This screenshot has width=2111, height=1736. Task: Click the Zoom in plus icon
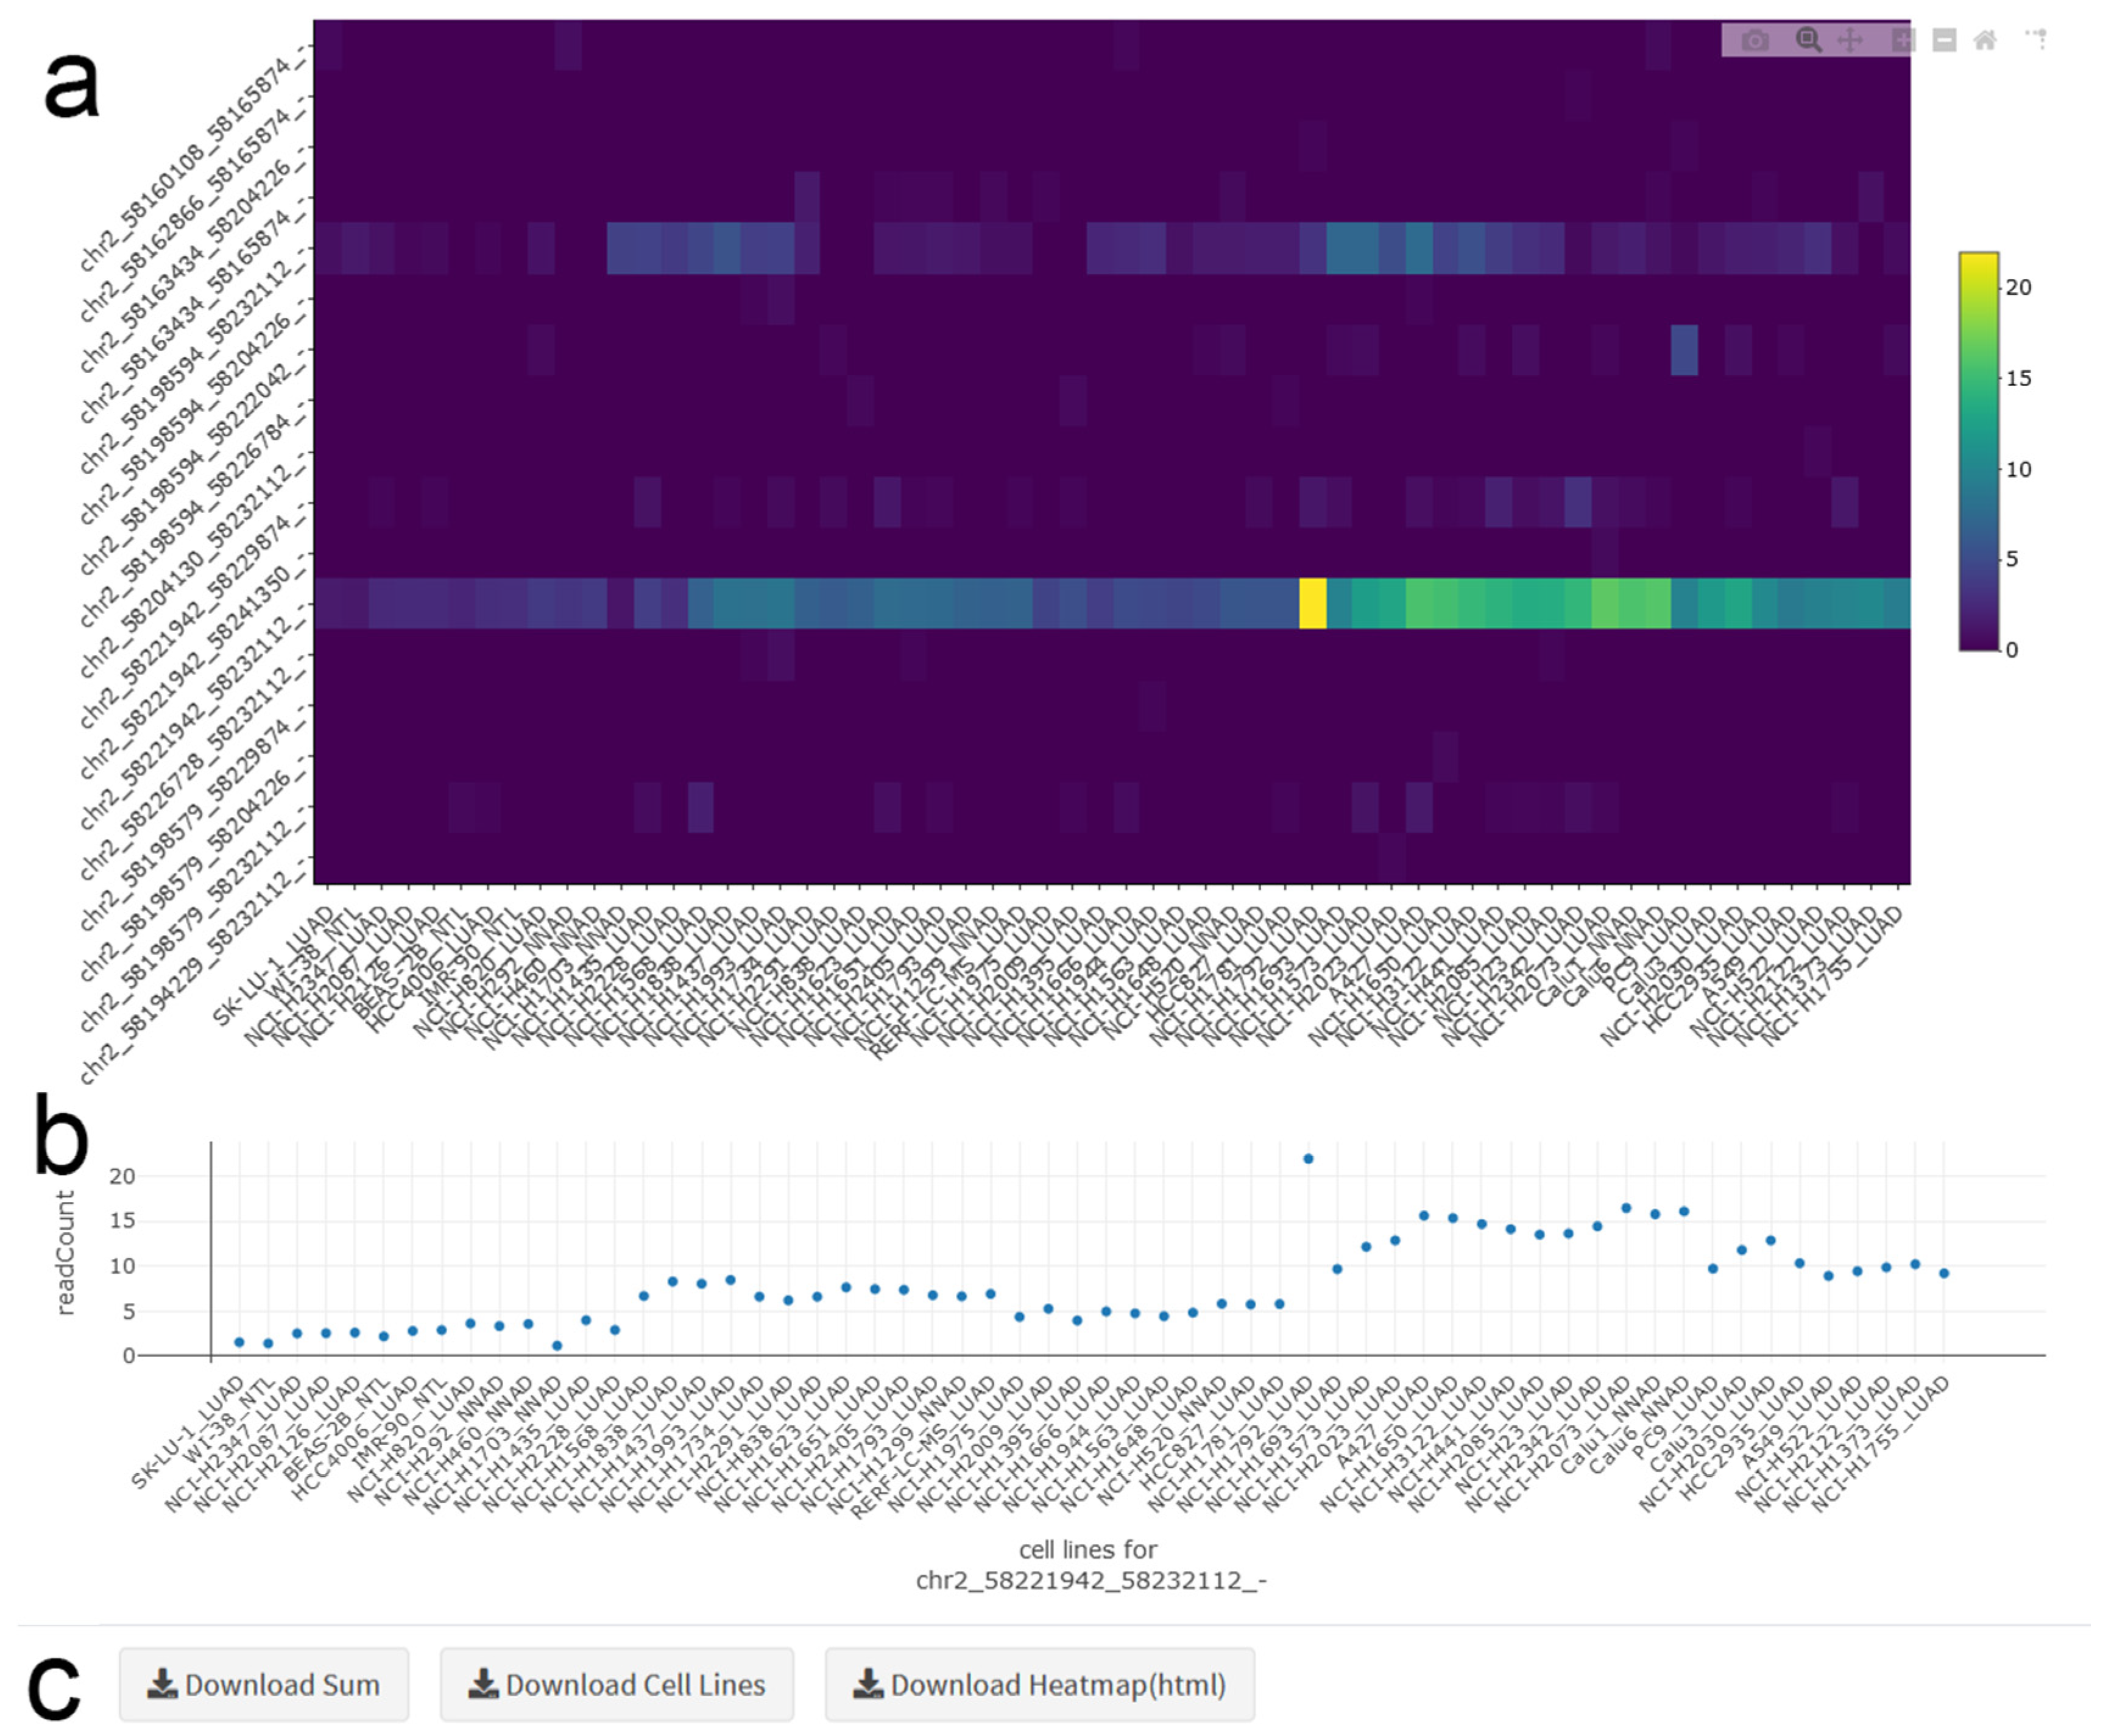tap(1903, 40)
